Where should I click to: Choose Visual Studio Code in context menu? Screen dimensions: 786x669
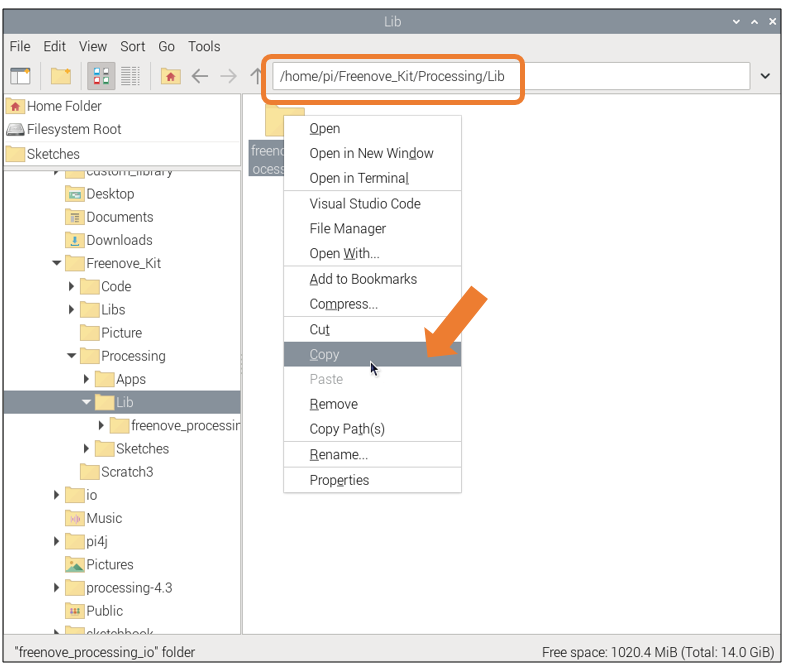[372, 204]
